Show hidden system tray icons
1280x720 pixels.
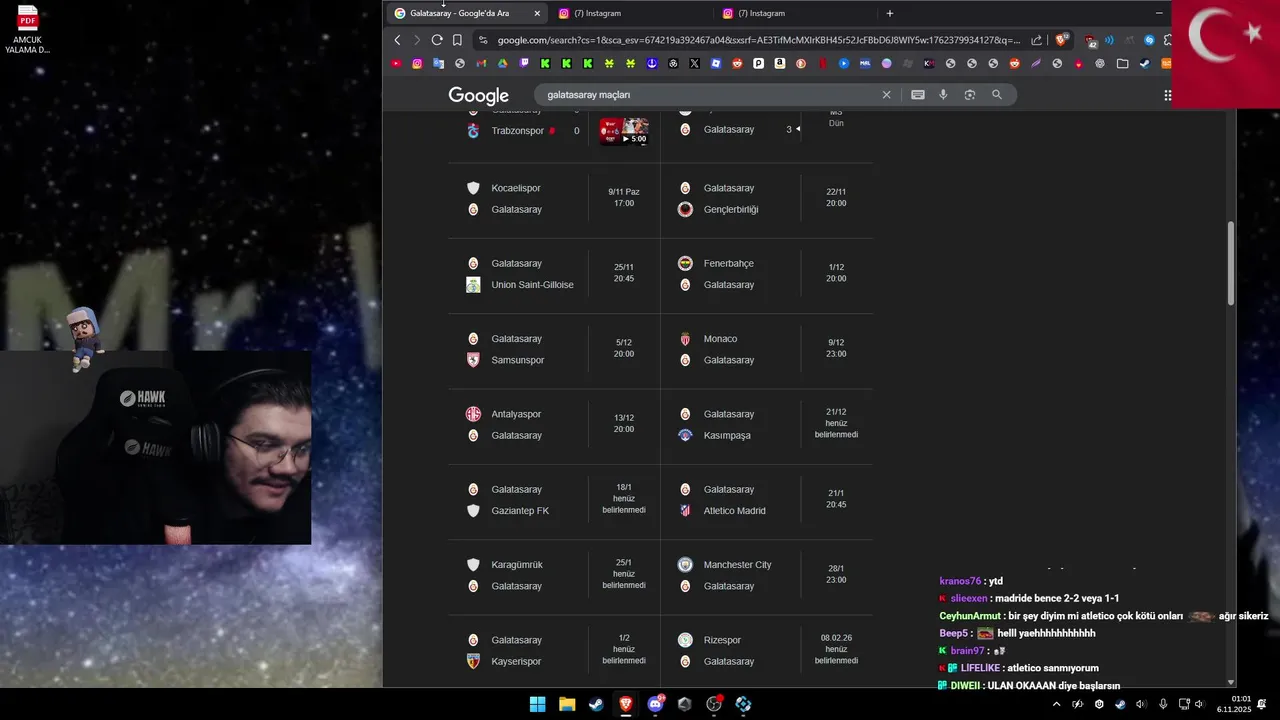click(1056, 704)
